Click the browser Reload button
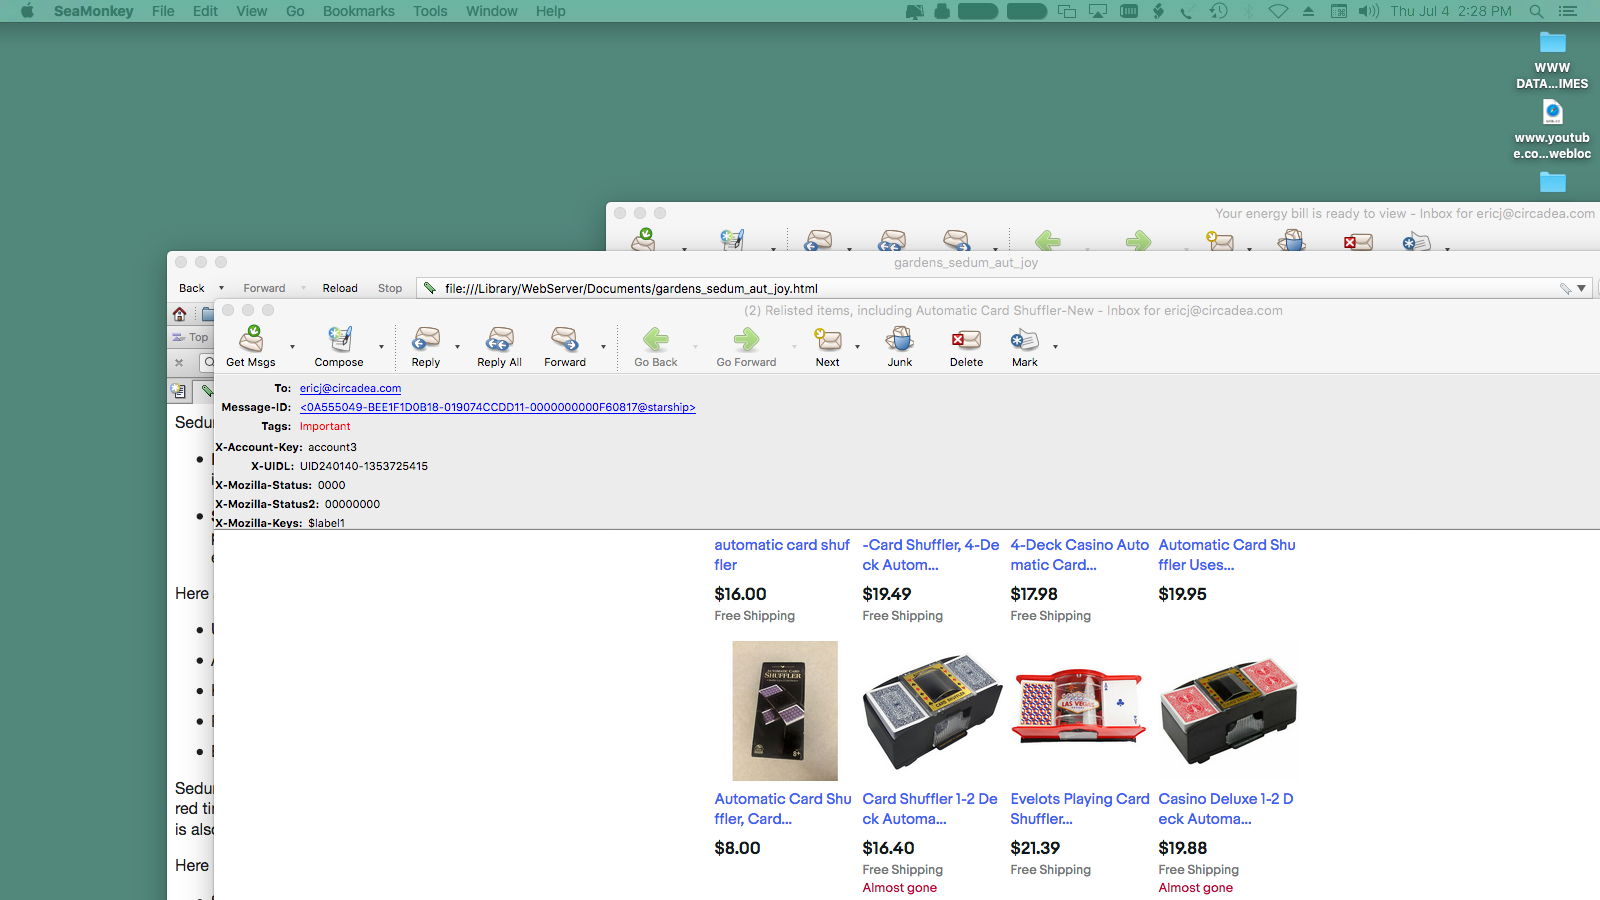This screenshot has height=900, width=1600. [x=340, y=288]
